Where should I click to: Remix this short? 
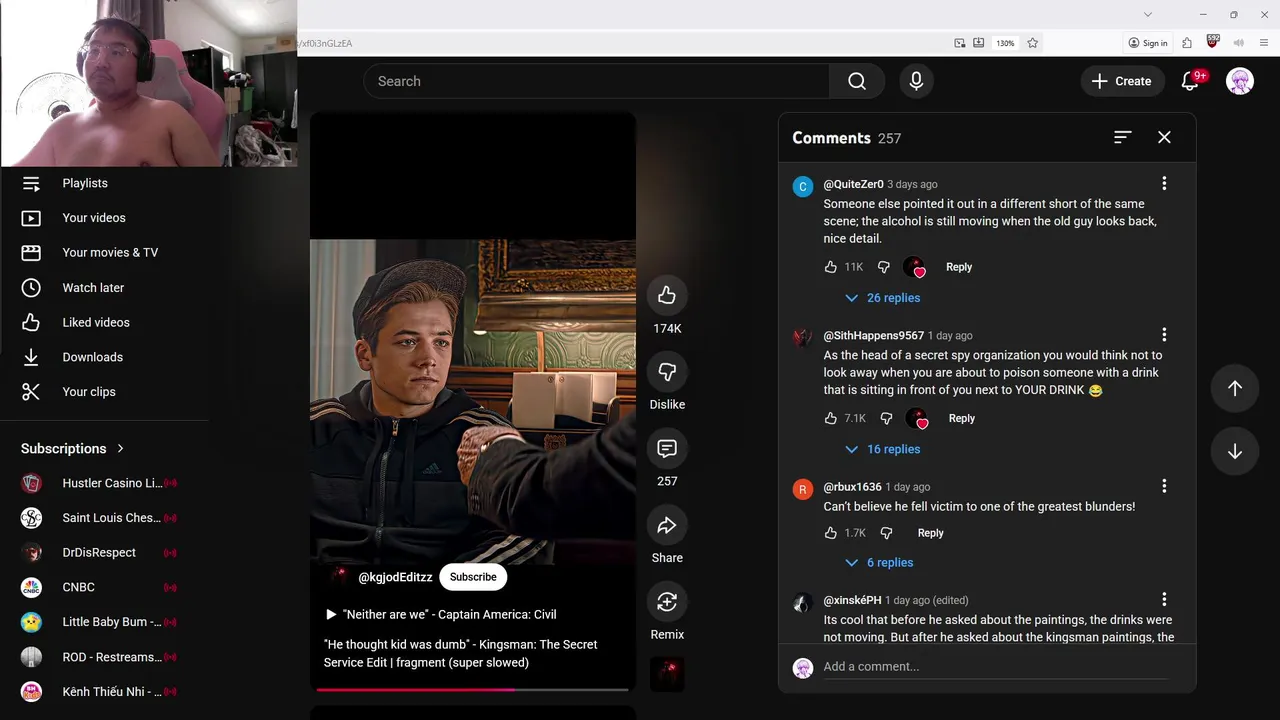click(x=667, y=601)
